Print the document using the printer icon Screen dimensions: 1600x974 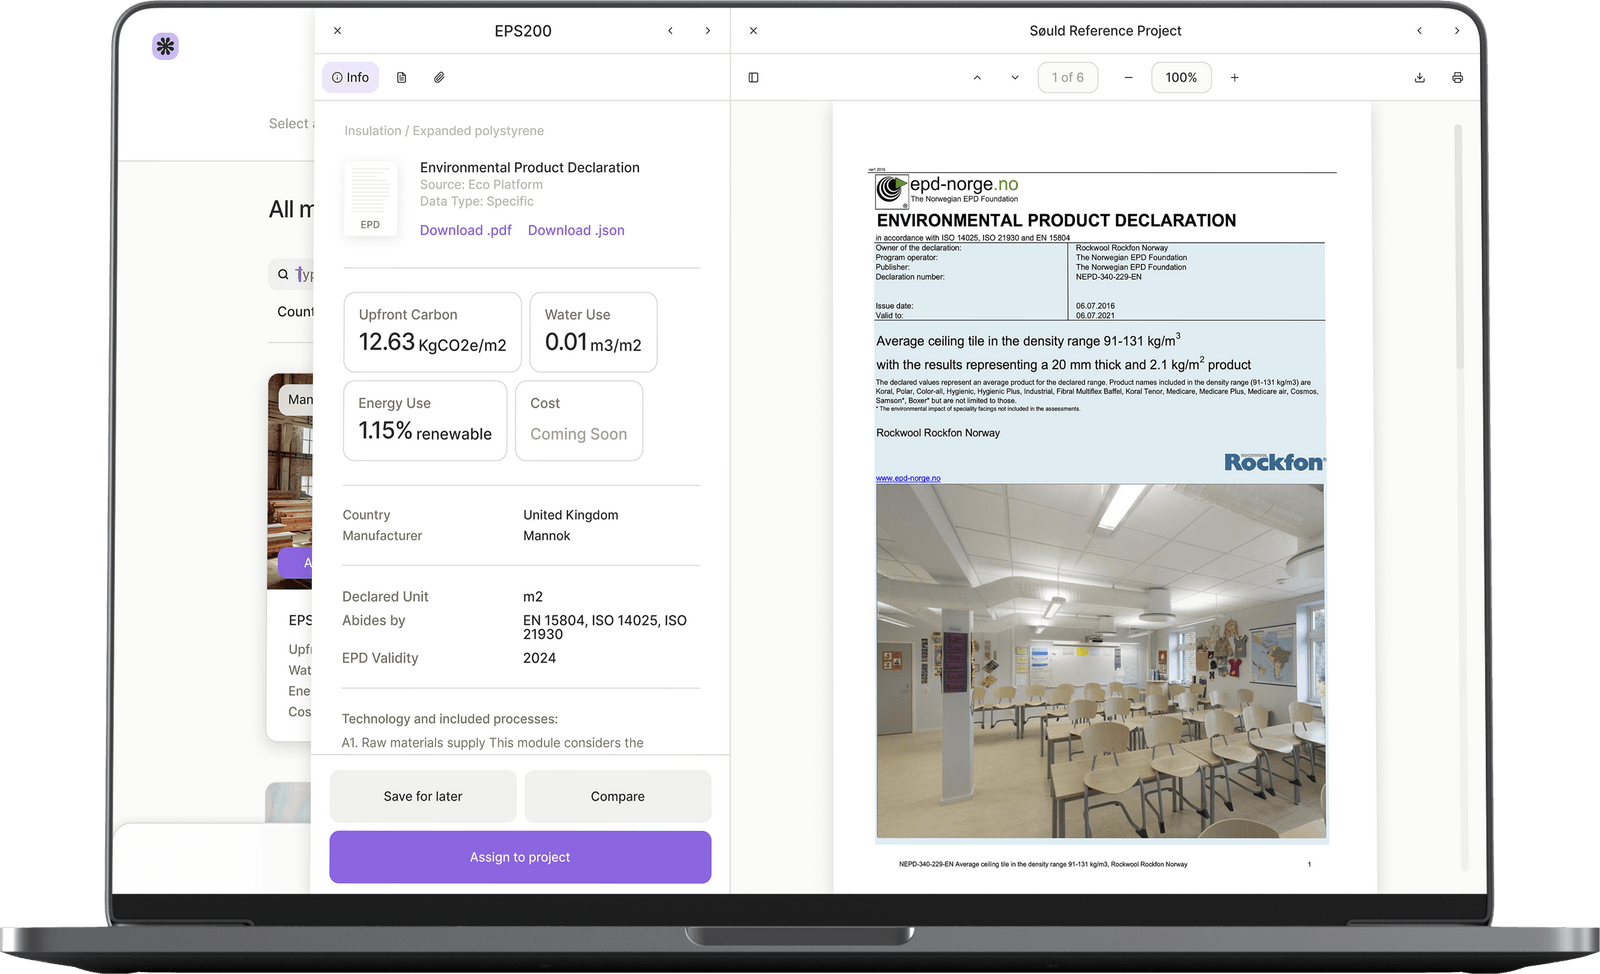click(x=1457, y=77)
